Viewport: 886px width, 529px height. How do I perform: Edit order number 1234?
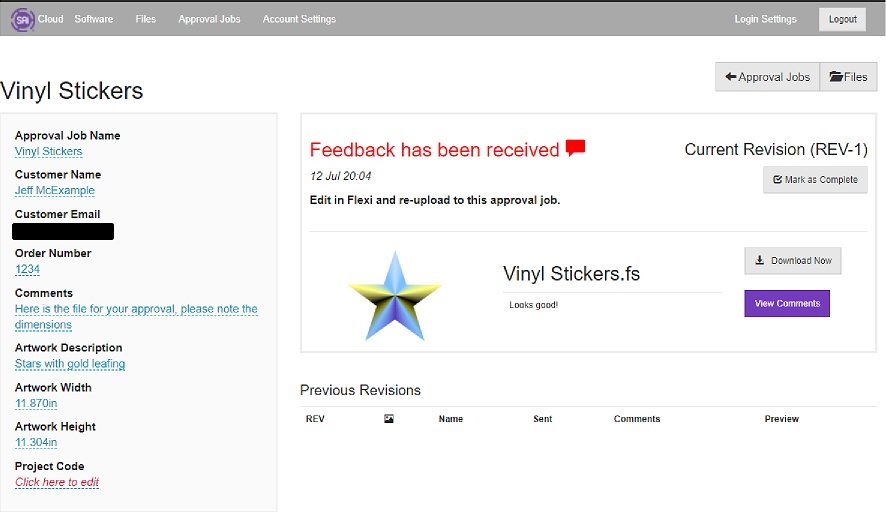[x=28, y=269]
